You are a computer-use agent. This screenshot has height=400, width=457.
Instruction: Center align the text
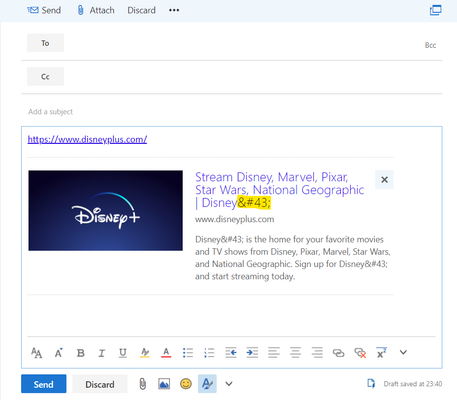tap(295, 353)
